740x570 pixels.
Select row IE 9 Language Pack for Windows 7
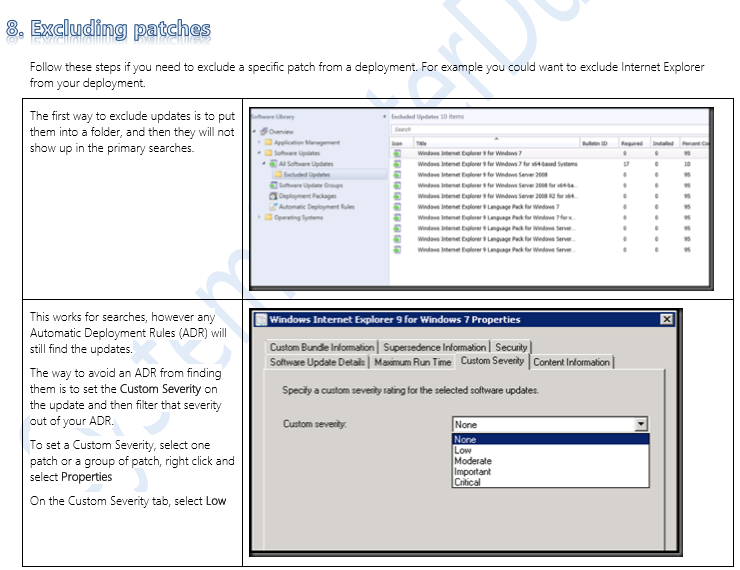(550, 207)
